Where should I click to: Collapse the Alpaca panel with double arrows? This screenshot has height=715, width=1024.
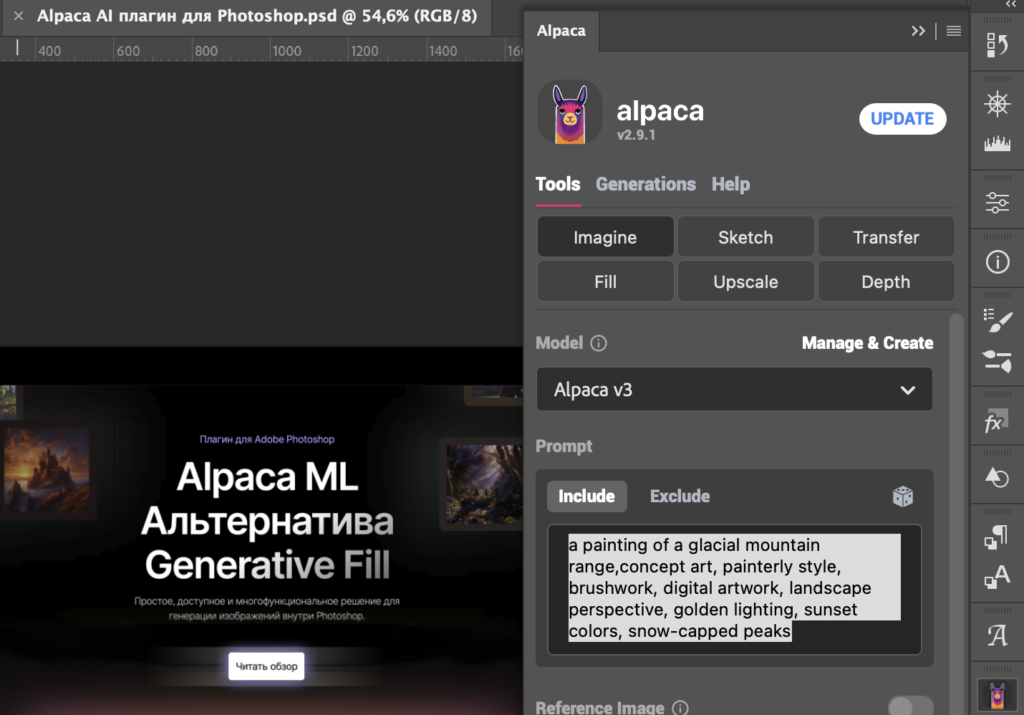point(918,31)
